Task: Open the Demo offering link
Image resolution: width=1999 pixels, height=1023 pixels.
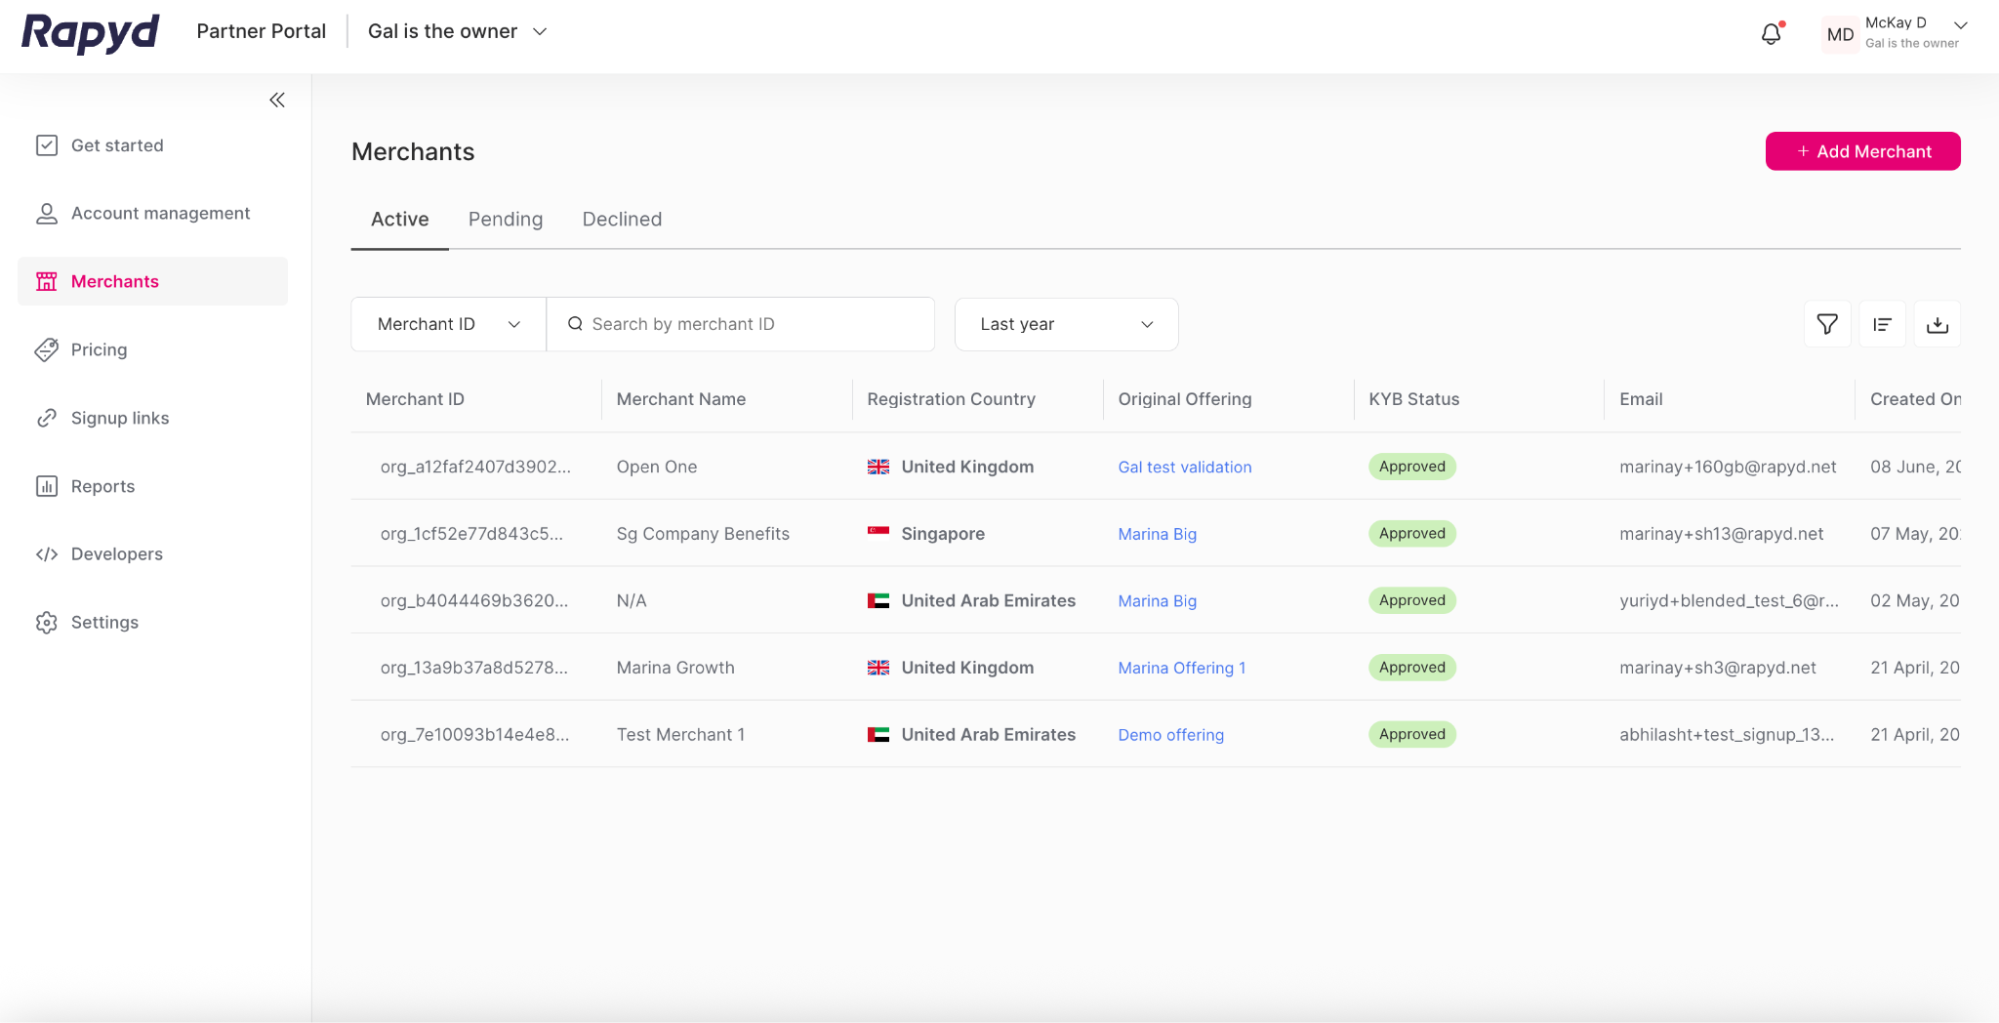Action: [x=1170, y=735]
